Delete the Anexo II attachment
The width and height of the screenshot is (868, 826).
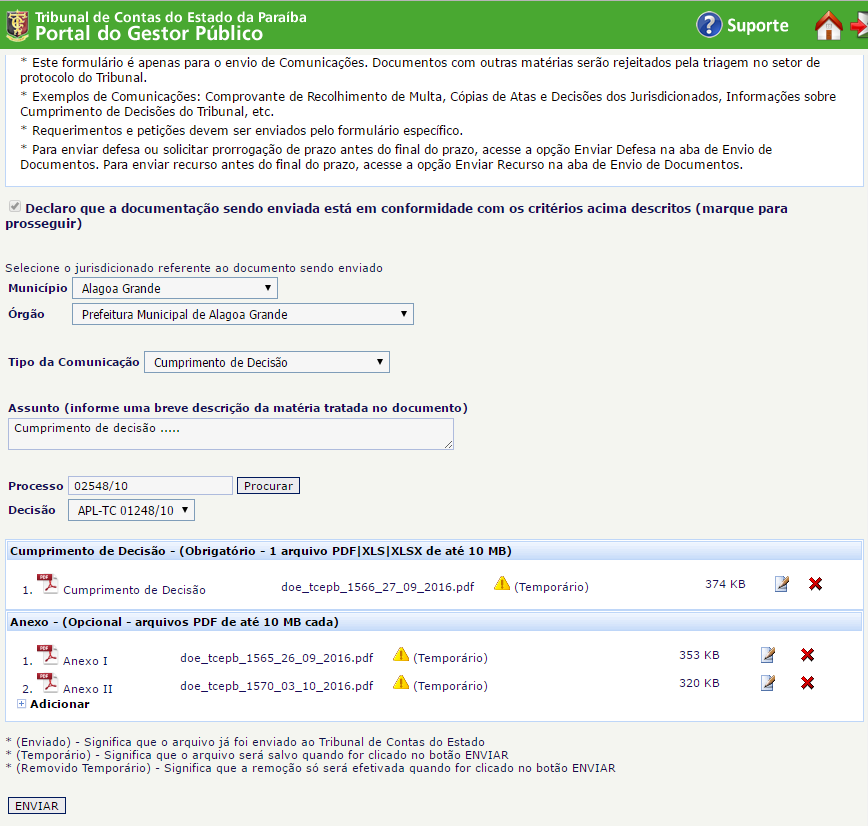(807, 683)
